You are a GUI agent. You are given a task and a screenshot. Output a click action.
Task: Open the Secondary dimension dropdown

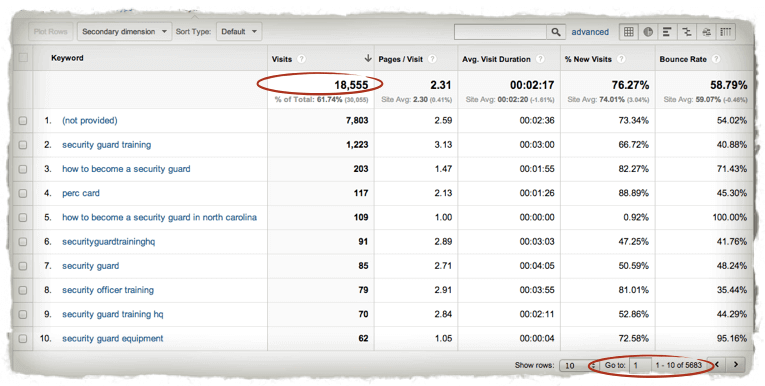pos(124,32)
